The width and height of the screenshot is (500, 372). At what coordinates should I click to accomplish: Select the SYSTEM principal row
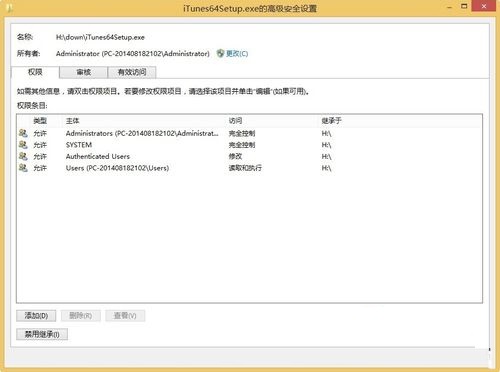point(79,145)
